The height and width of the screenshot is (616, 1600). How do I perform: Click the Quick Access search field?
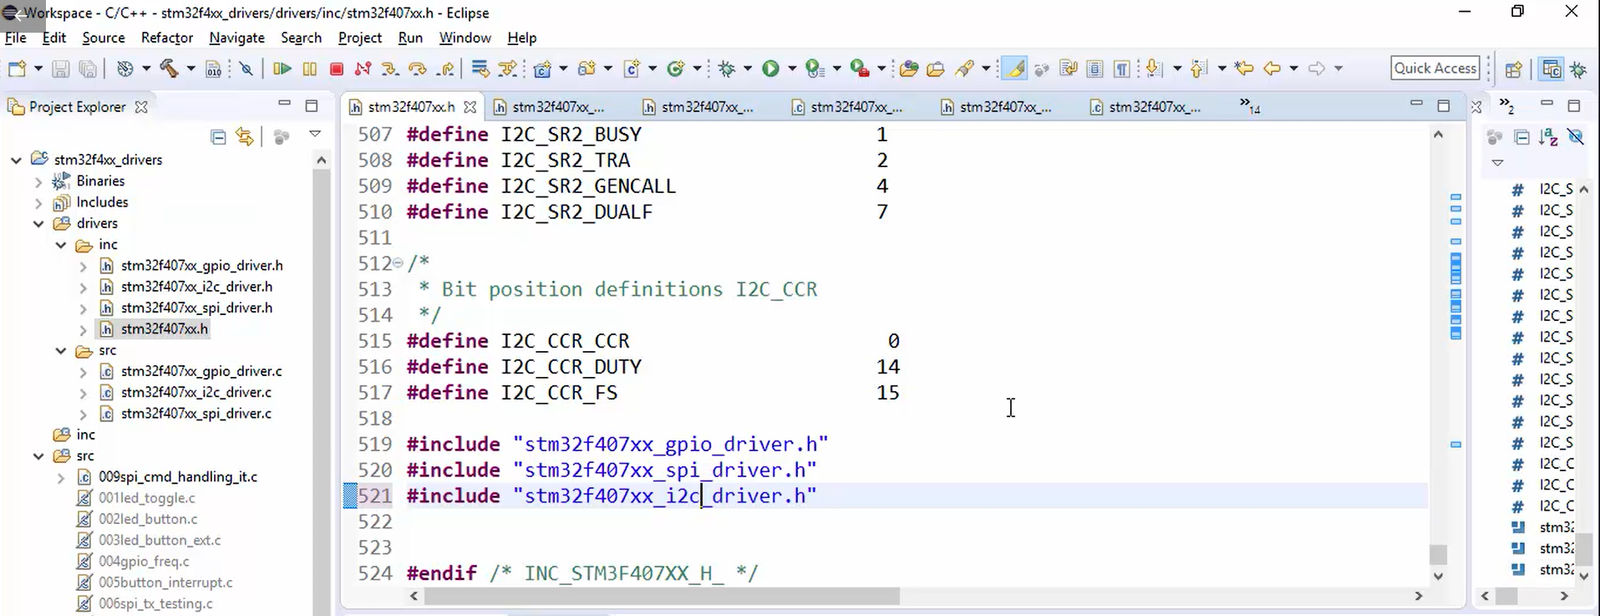point(1435,68)
